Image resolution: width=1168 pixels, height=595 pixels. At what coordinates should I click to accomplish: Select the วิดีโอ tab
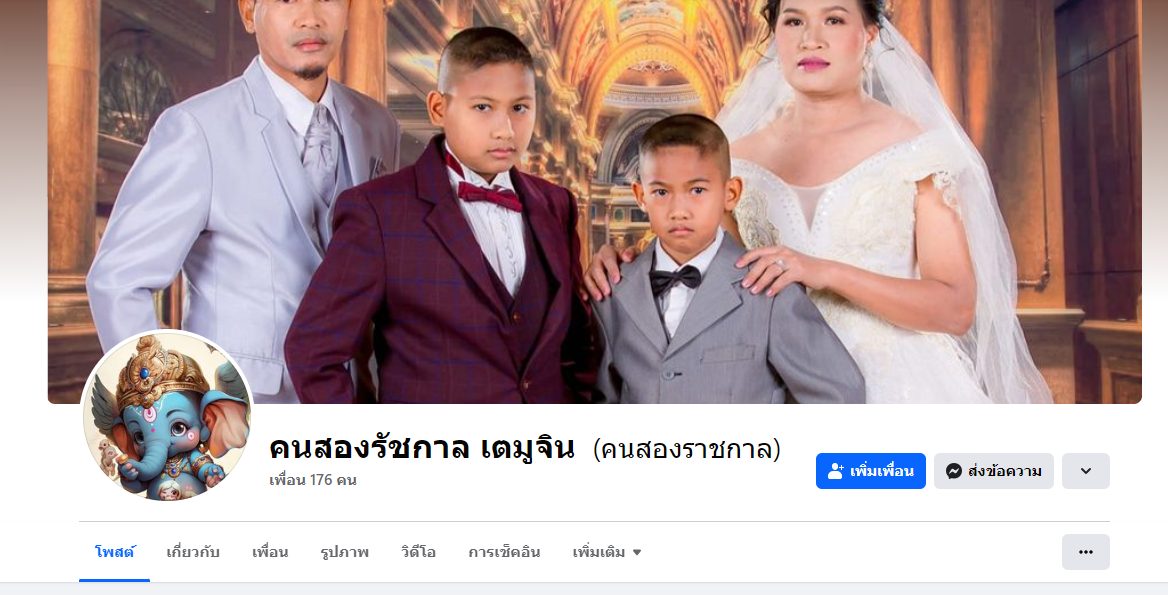click(418, 553)
